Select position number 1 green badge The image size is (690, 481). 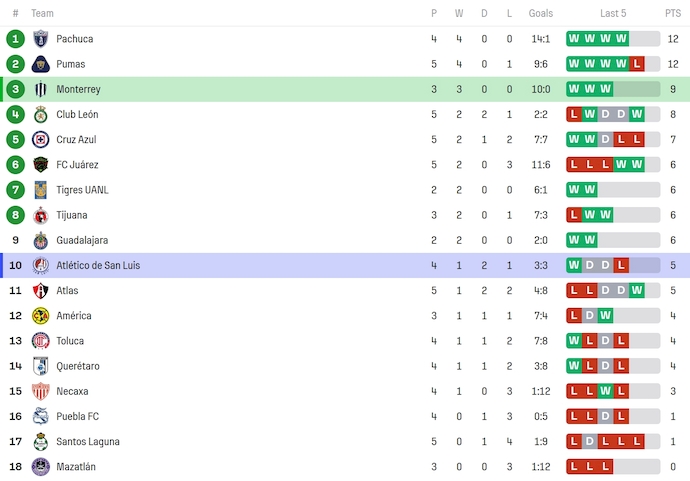point(15,39)
